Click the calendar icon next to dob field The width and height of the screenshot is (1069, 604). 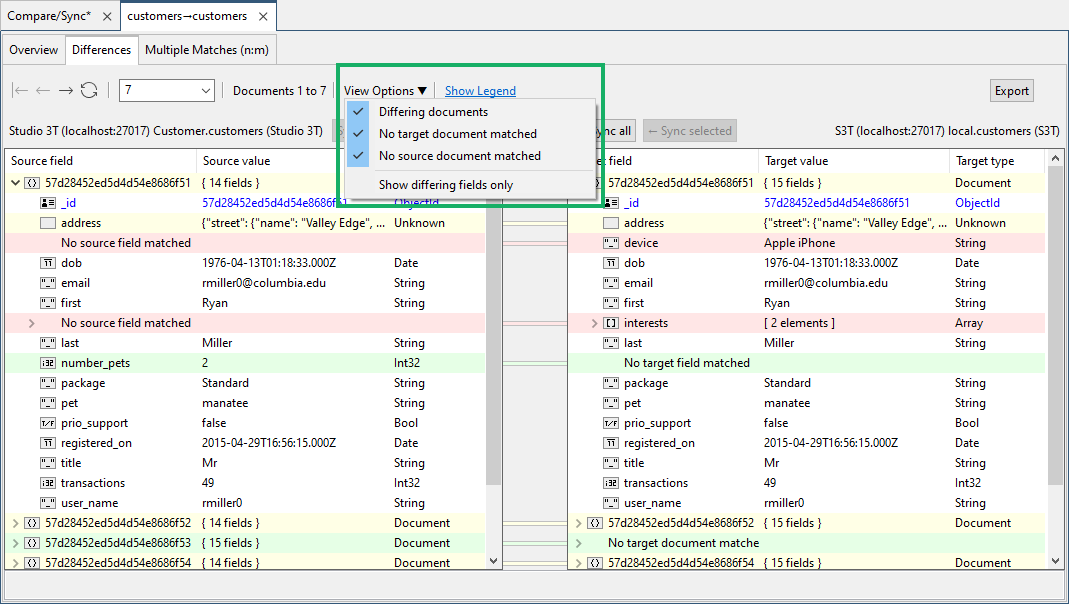pyautogui.click(x=46, y=262)
